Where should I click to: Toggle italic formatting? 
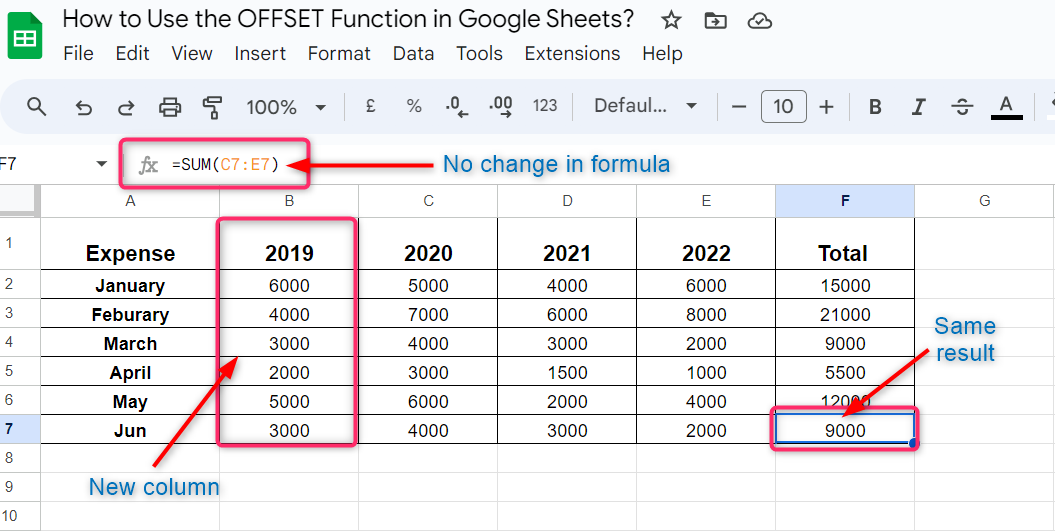(918, 107)
